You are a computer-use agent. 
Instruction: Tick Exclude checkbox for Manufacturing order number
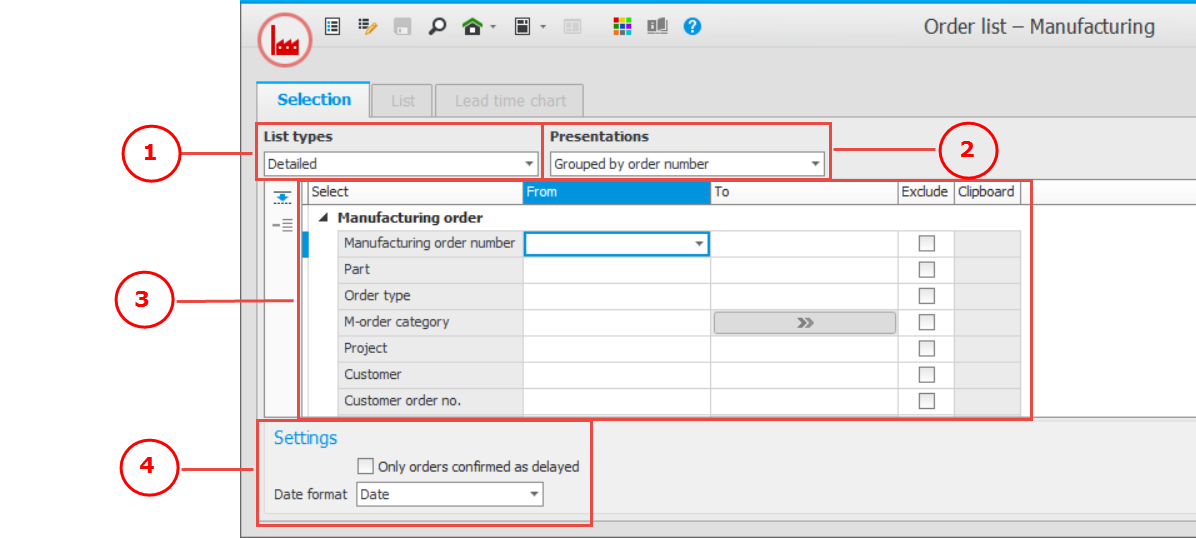pyautogui.click(x=927, y=243)
